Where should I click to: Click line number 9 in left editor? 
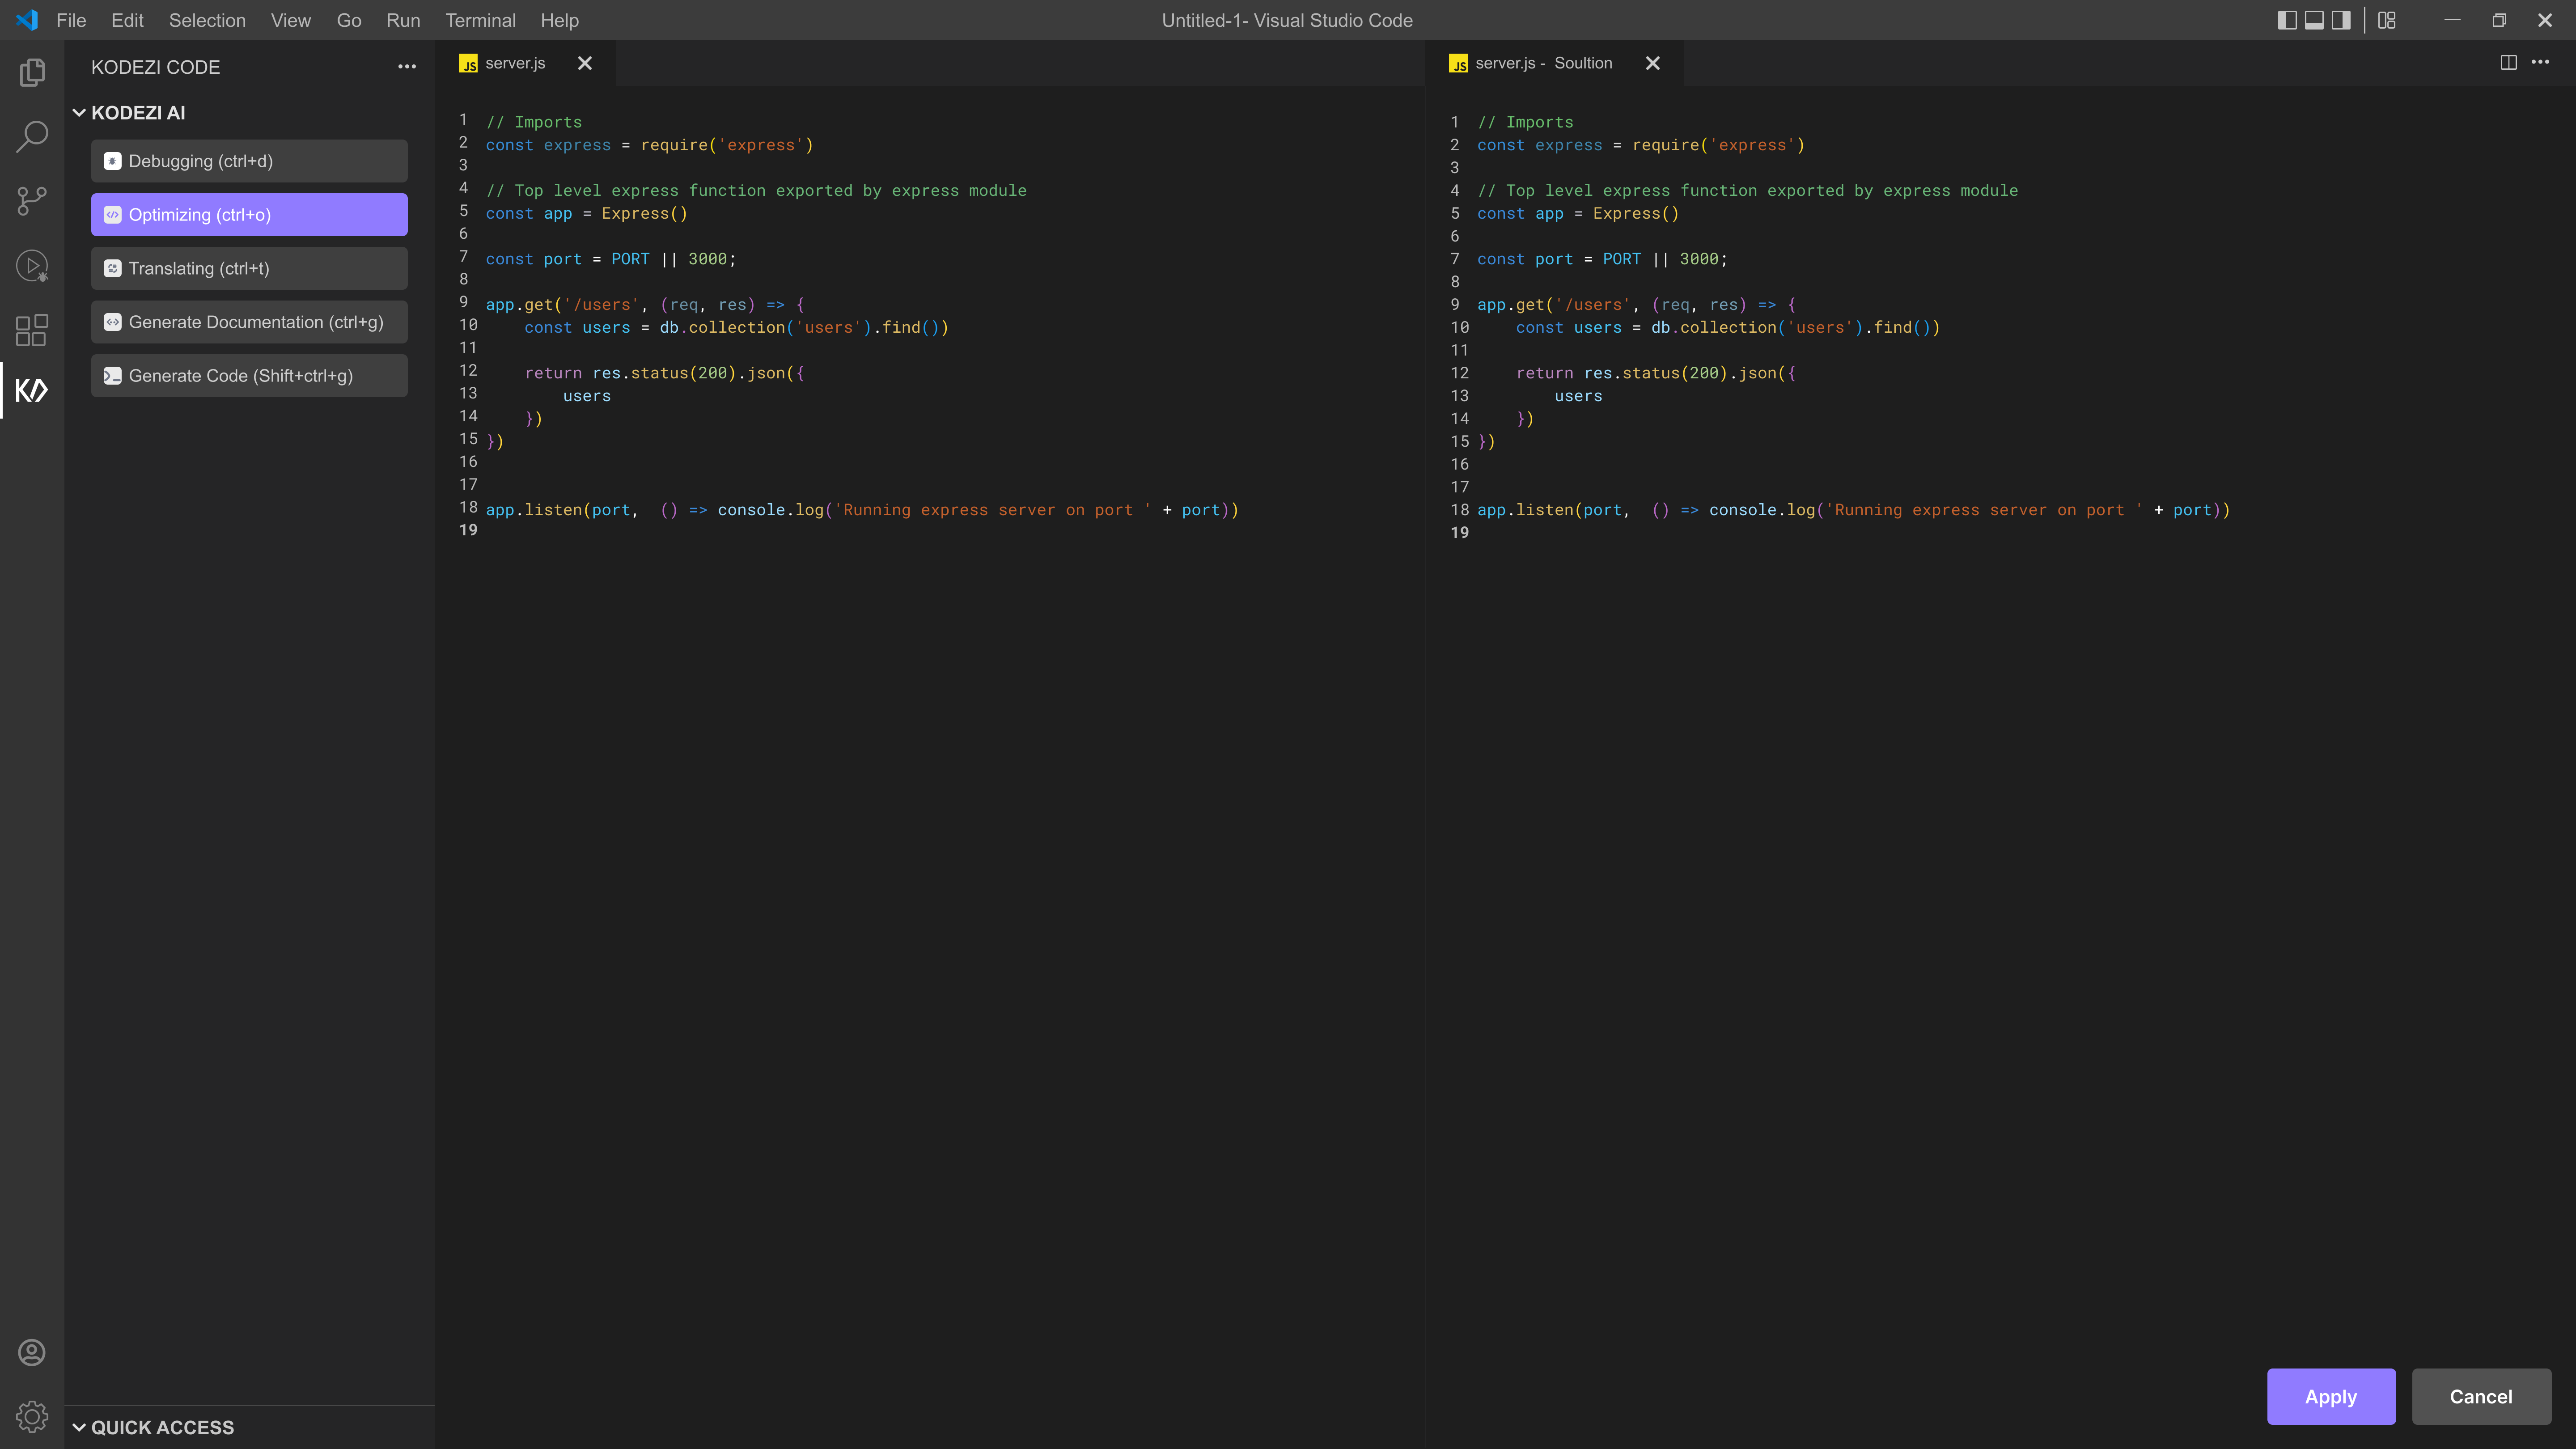(463, 302)
